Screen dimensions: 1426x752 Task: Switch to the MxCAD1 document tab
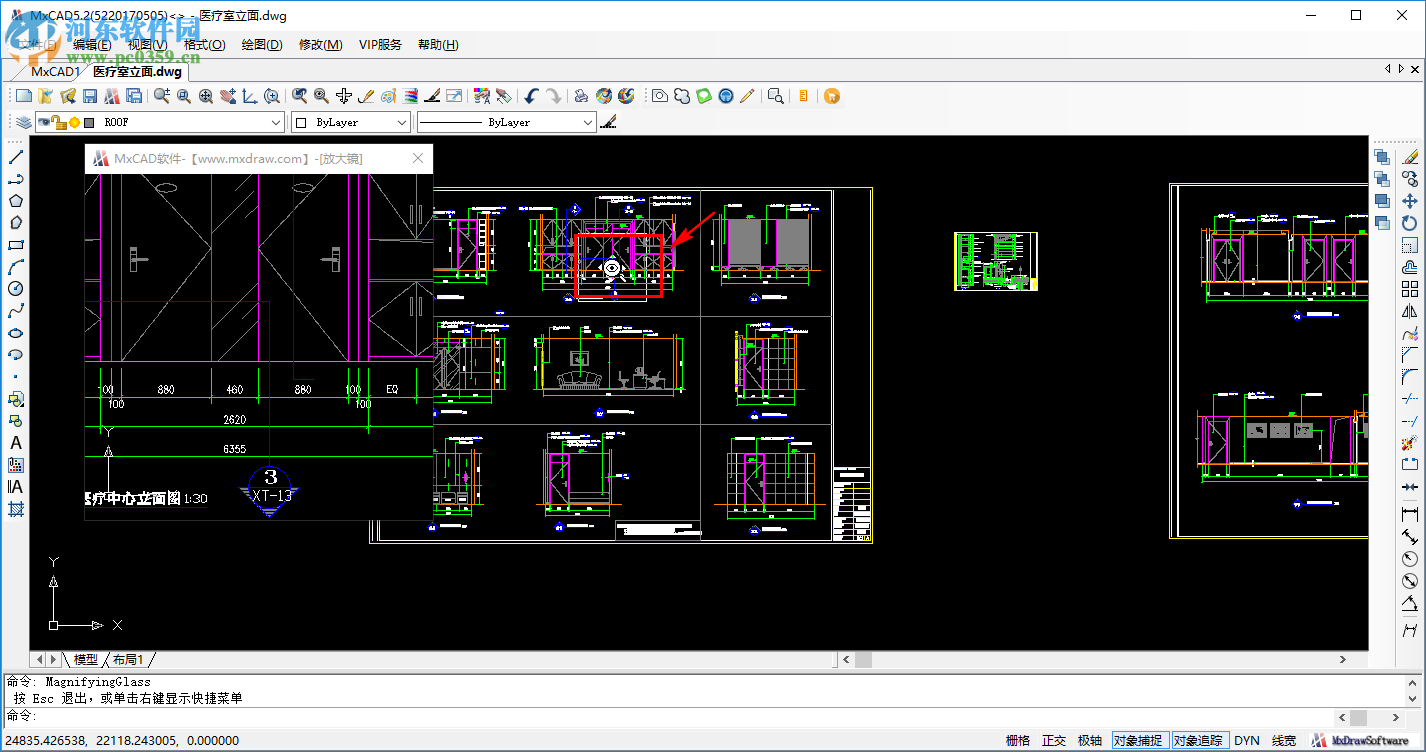tap(54, 71)
